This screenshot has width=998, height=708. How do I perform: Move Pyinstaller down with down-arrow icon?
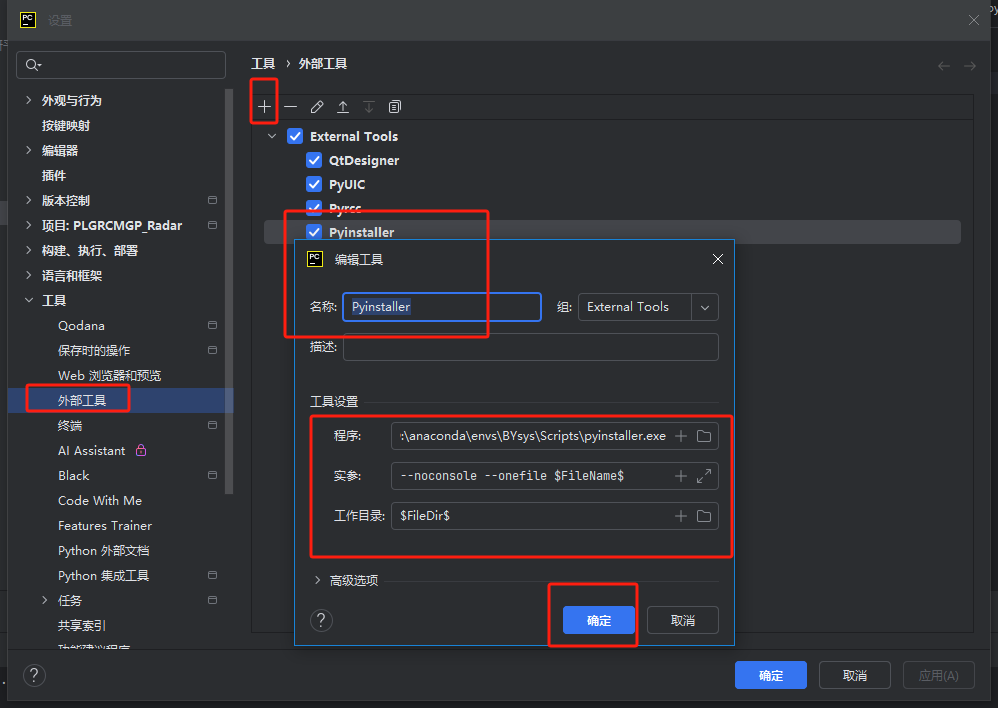(368, 106)
